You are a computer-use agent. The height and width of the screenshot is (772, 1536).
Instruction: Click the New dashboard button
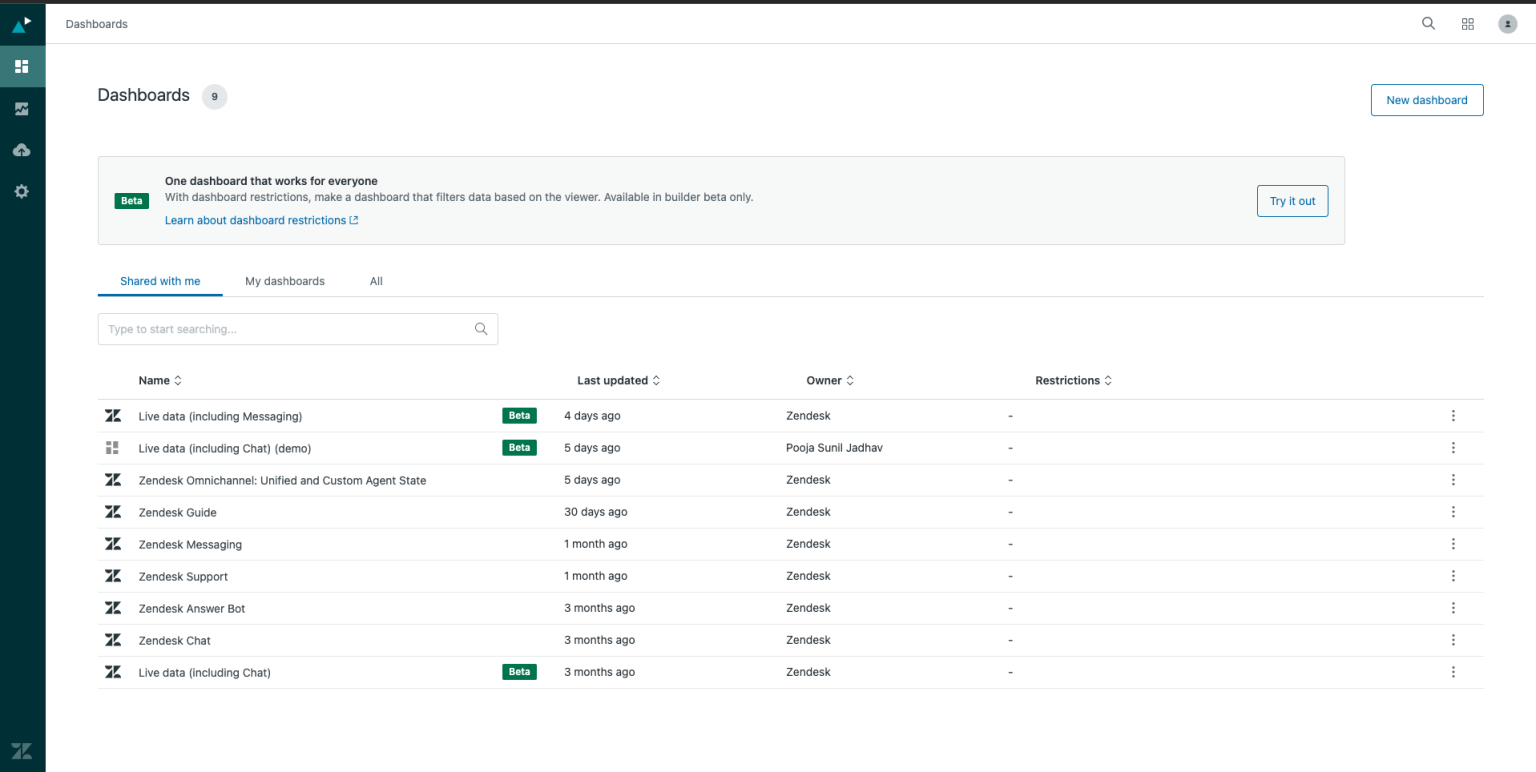[1427, 100]
